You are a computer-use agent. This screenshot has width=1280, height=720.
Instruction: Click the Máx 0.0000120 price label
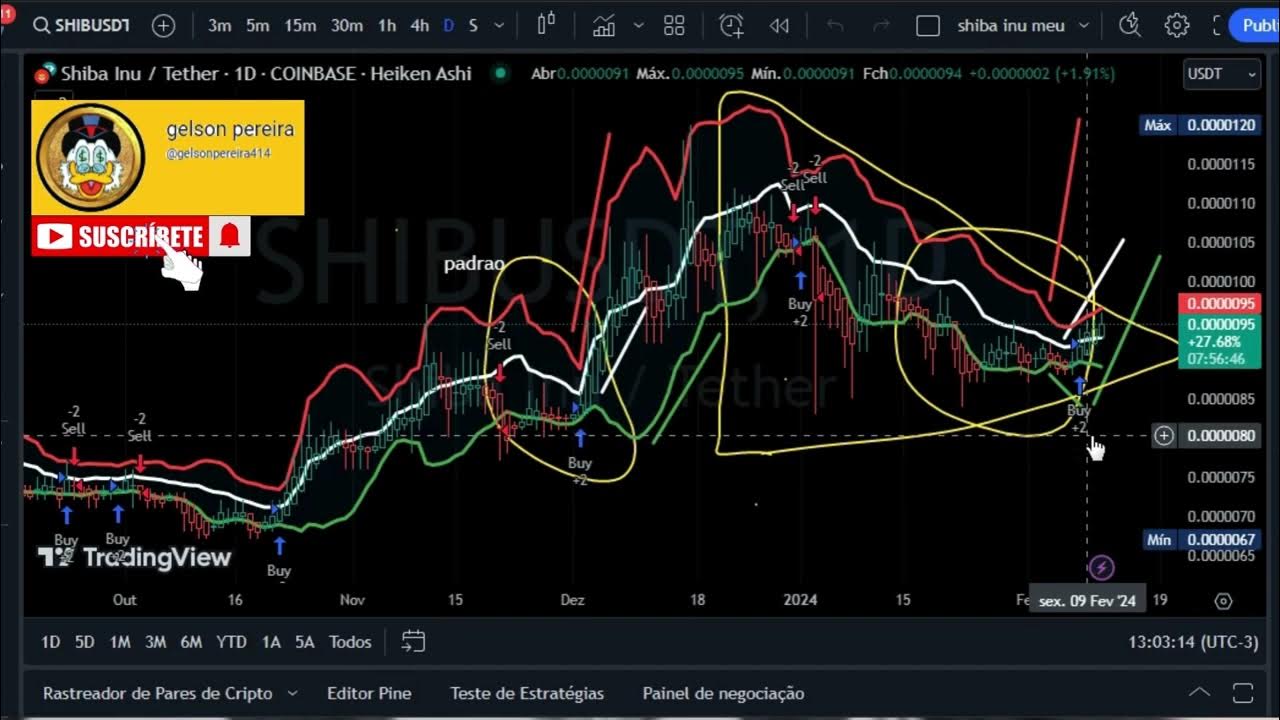click(x=1200, y=125)
